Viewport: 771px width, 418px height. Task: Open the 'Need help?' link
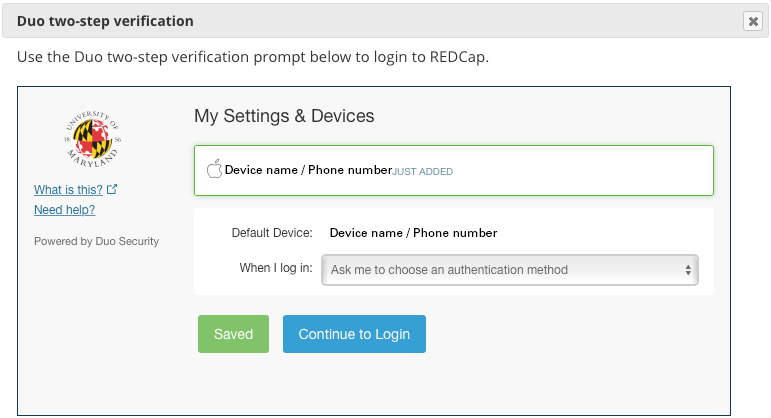64,210
